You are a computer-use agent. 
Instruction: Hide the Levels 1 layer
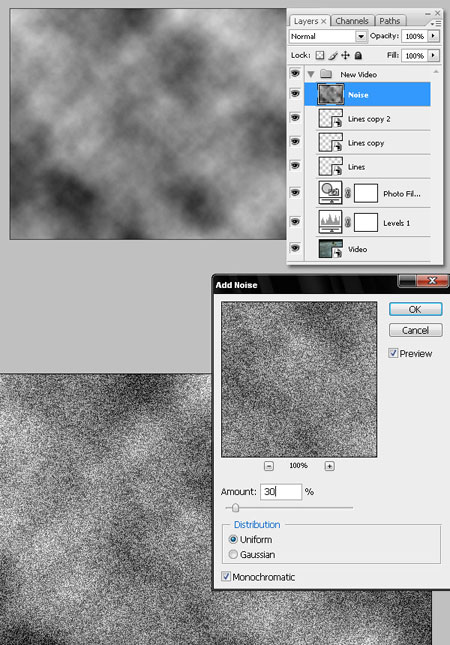pyautogui.click(x=295, y=222)
